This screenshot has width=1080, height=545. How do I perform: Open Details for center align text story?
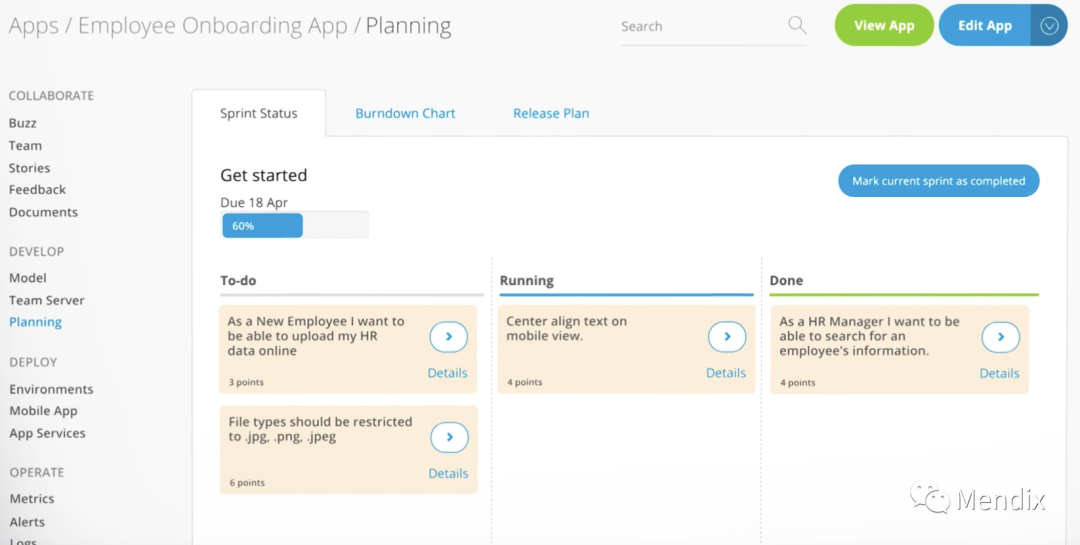coord(726,373)
